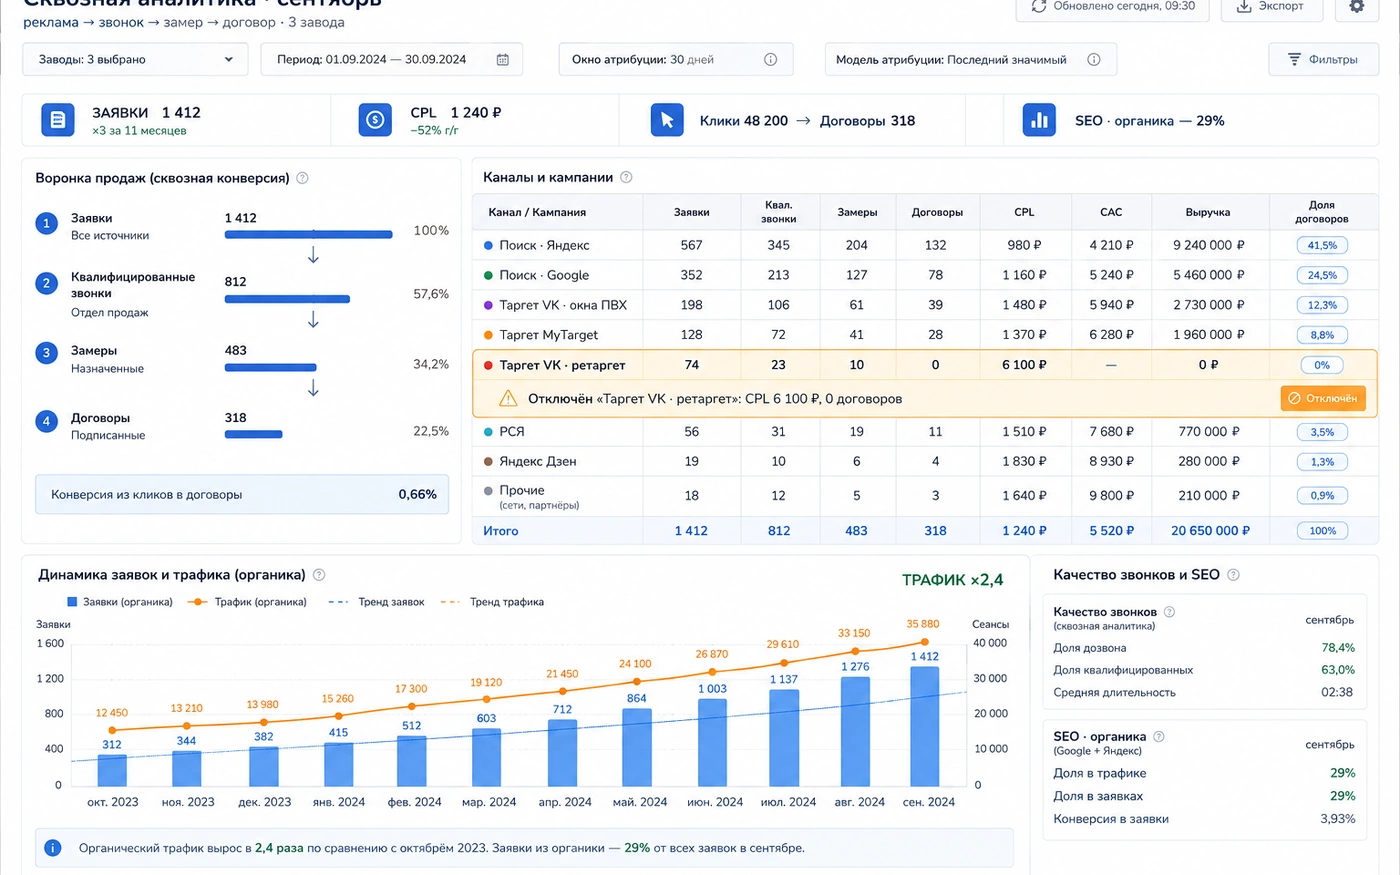
Task: Select the "РСЯ" channel row name
Action: [512, 432]
